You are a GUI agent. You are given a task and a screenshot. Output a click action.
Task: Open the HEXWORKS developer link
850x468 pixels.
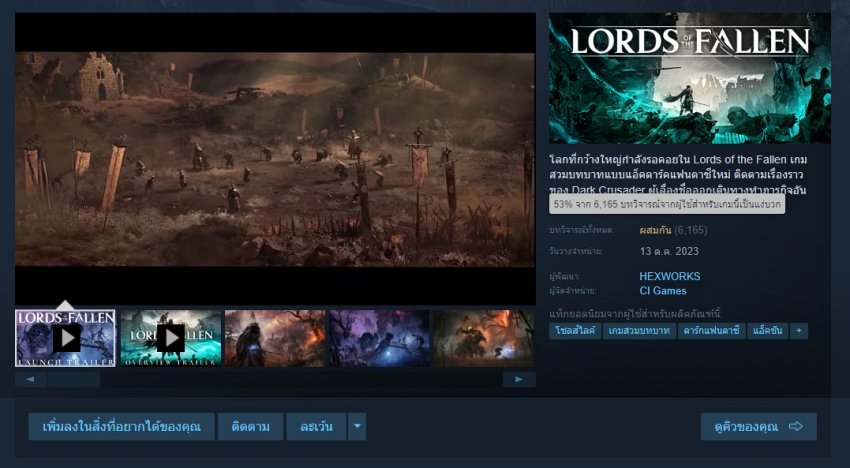[670, 277]
